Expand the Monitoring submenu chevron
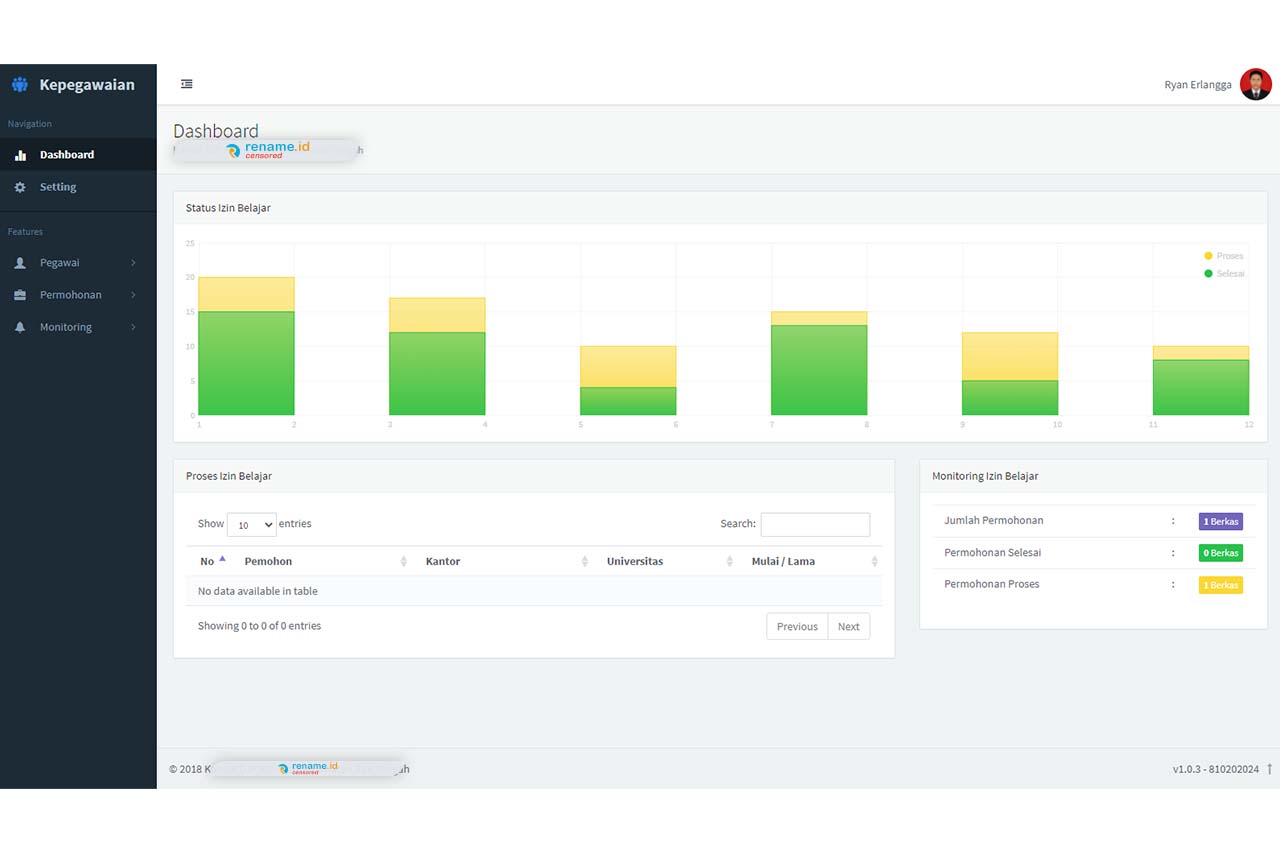 [133, 327]
